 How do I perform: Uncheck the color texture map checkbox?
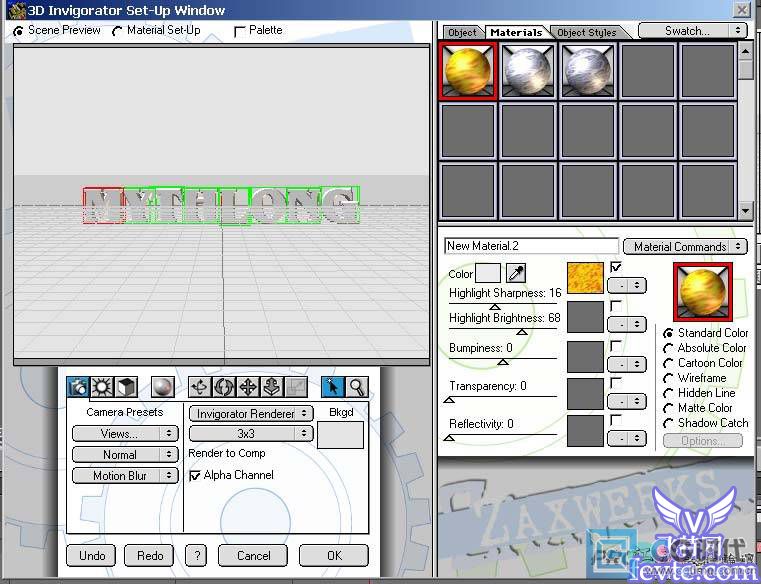pyautogui.click(x=616, y=267)
